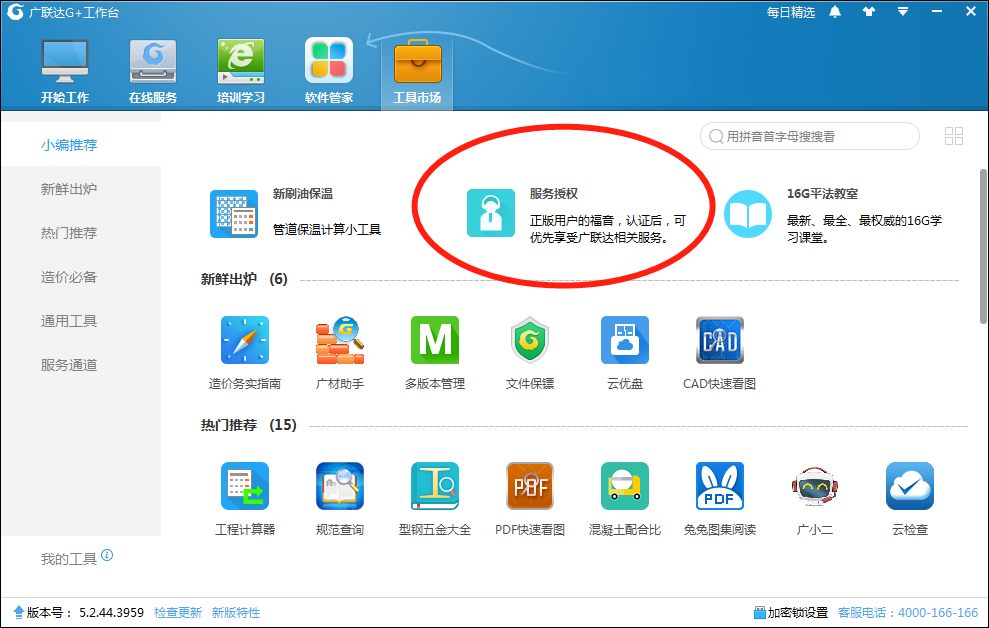Screen dimensions: 989x628
Task: Open the title bar dropdown menu arrow
Action: click(903, 12)
